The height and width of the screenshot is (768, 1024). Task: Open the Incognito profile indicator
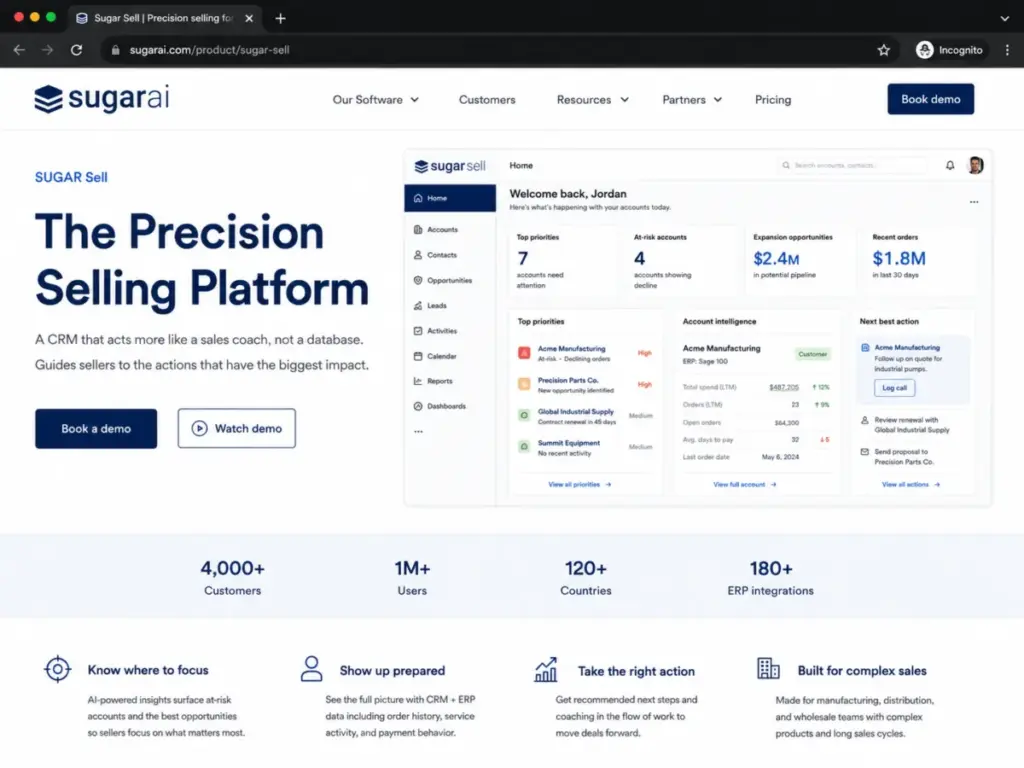click(950, 50)
